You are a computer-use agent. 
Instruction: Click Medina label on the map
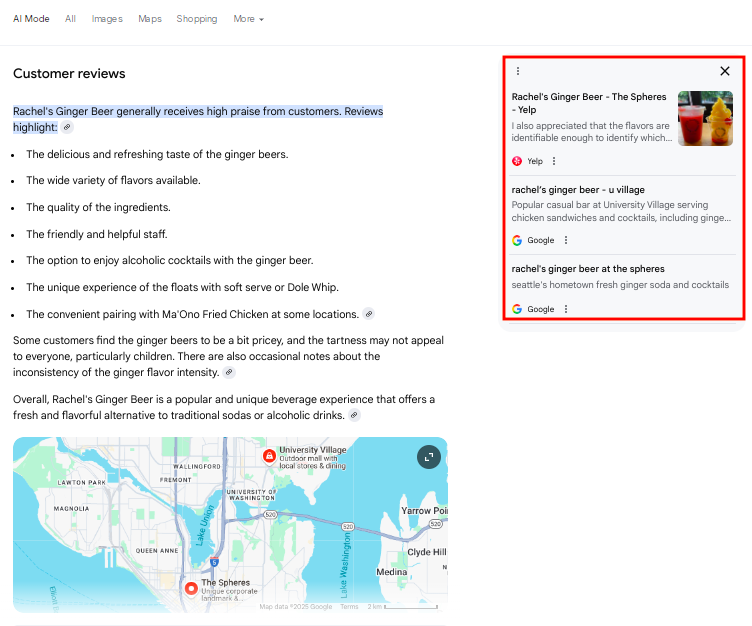click(x=391, y=572)
